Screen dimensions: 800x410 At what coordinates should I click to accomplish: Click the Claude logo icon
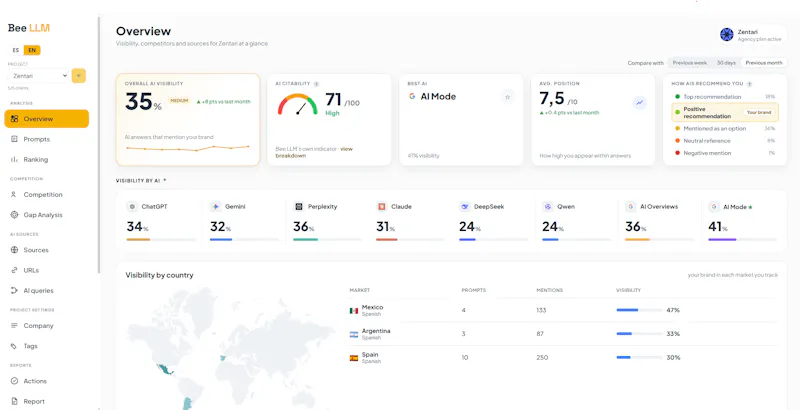pyautogui.click(x=381, y=207)
